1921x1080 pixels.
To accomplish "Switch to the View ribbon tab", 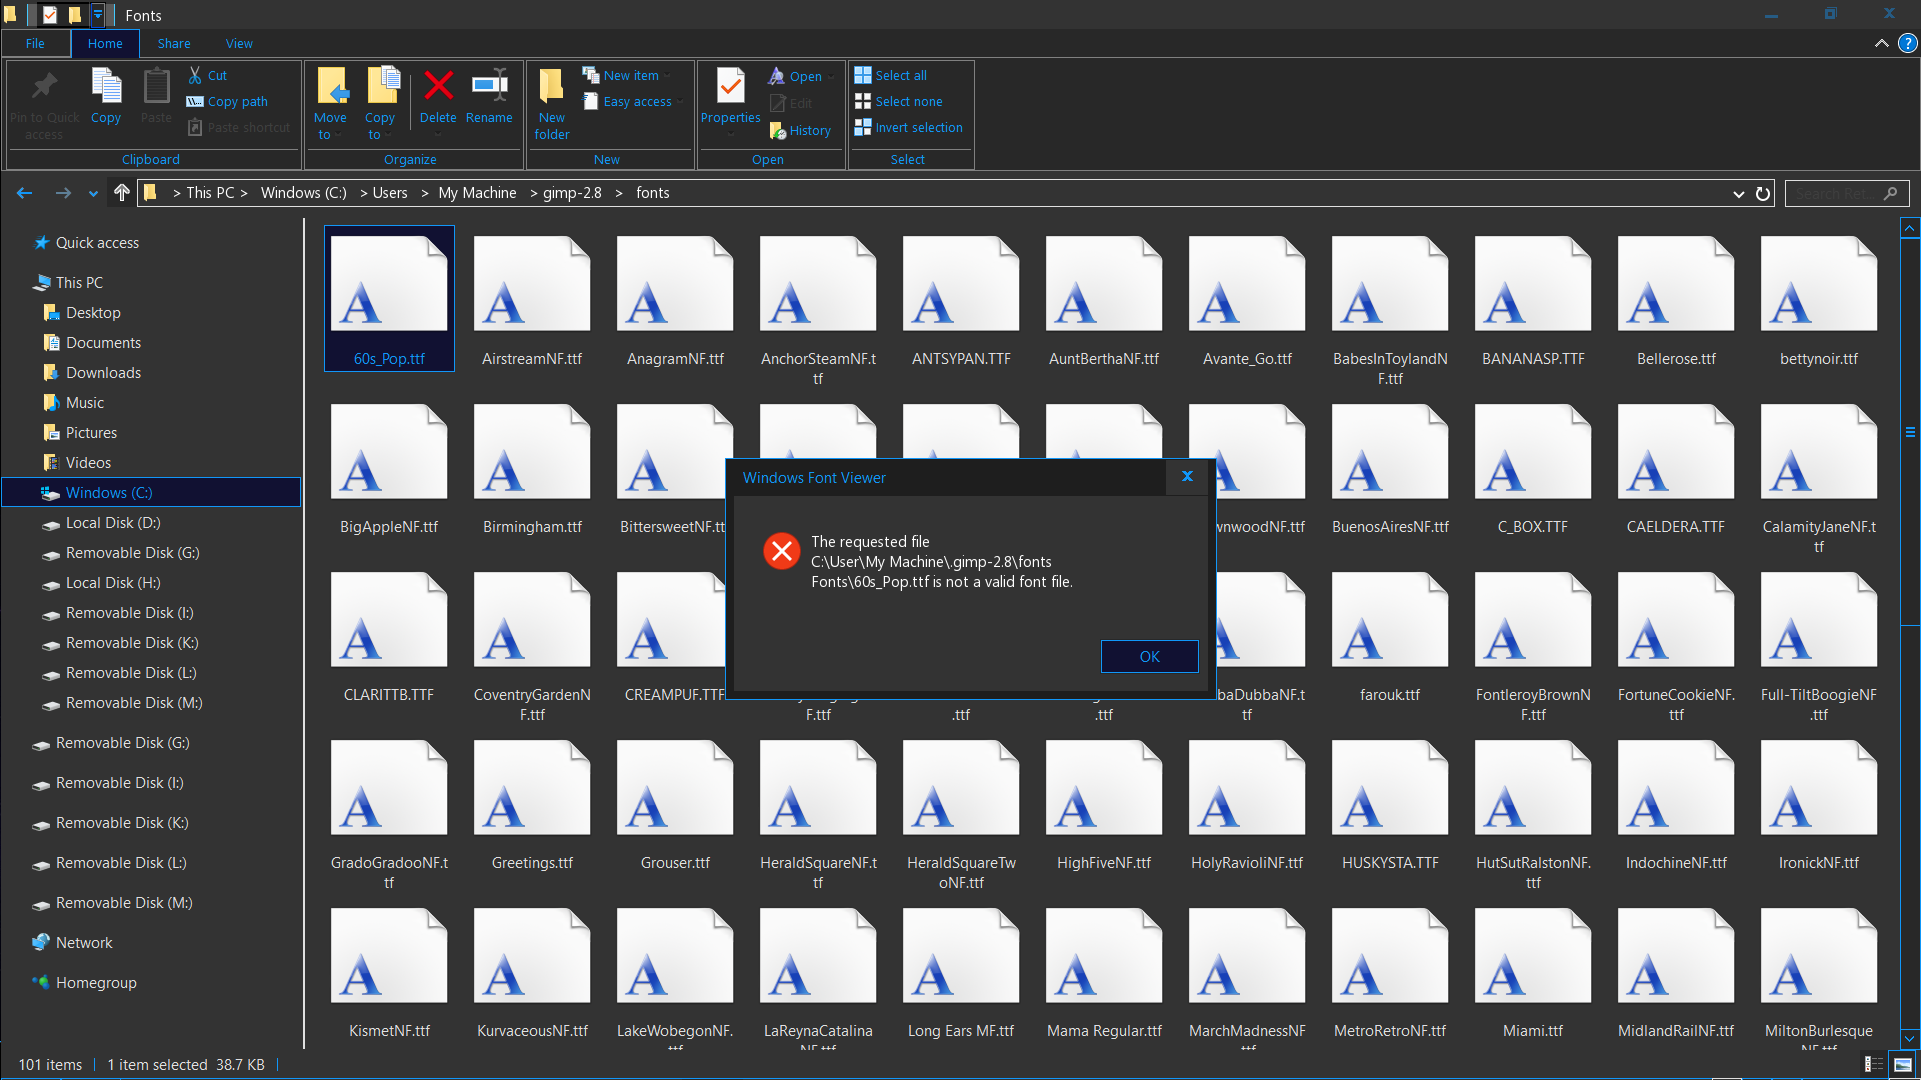I will pyautogui.click(x=239, y=43).
